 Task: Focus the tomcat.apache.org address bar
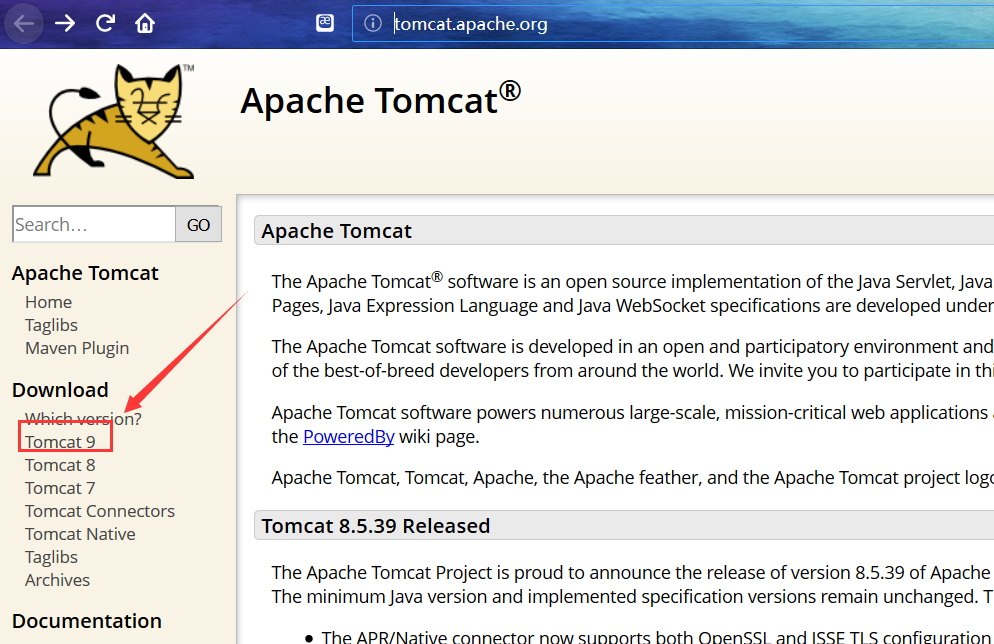click(x=673, y=24)
